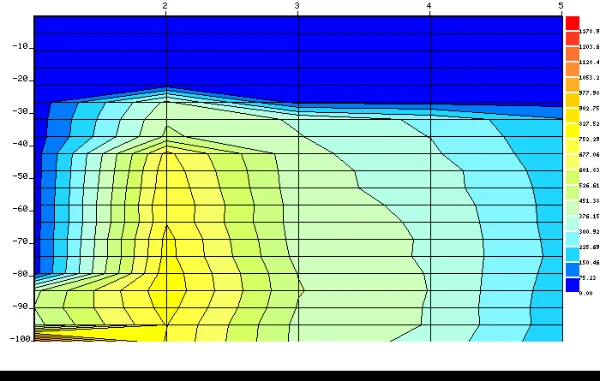The image size is (600, 381).
Task: Click depth axis label -60
Action: click(20, 209)
